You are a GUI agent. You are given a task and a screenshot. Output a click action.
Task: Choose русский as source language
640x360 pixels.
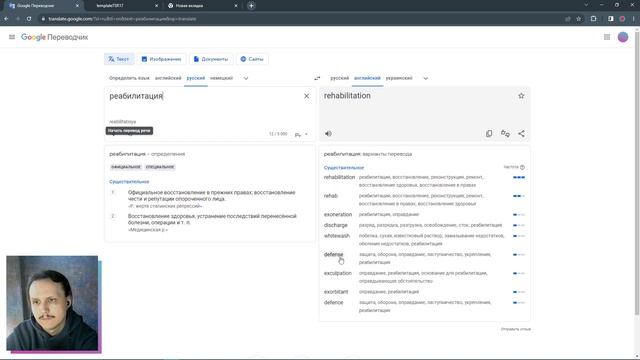point(196,78)
